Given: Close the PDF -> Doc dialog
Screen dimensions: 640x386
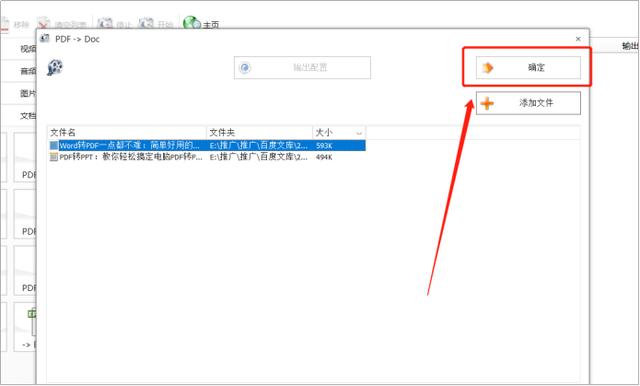Looking at the screenshot, I should [578, 39].
